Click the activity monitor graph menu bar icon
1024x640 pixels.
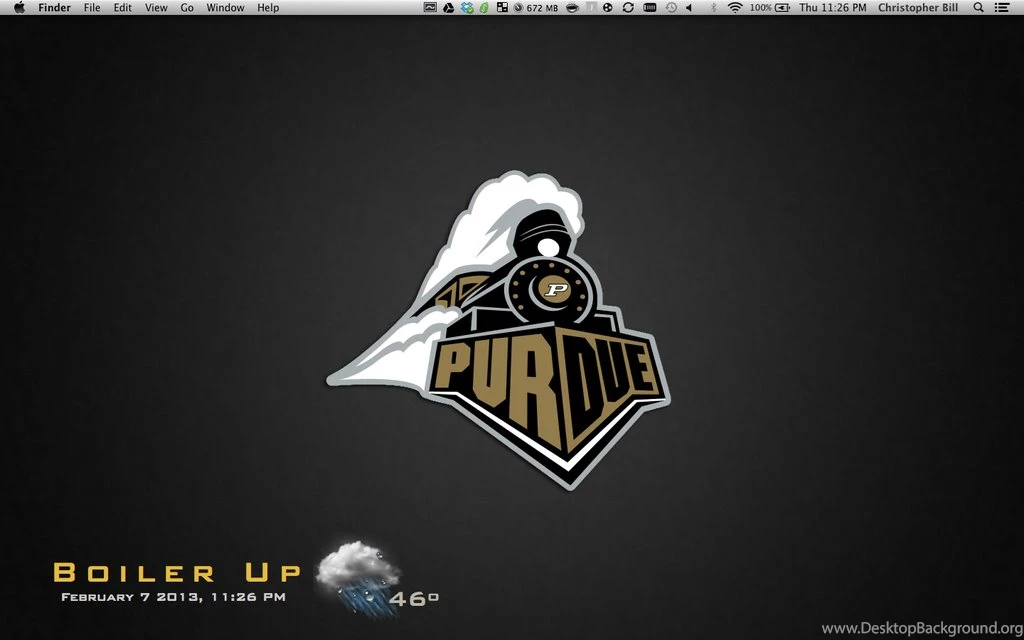pyautogui.click(x=430, y=7)
